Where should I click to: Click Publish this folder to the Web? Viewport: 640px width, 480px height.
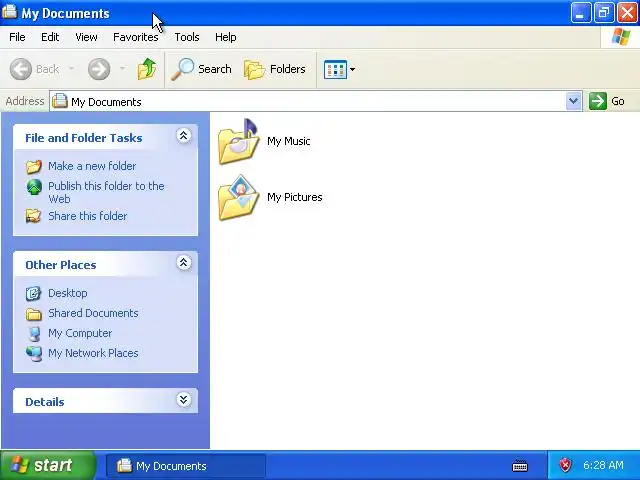coord(106,192)
